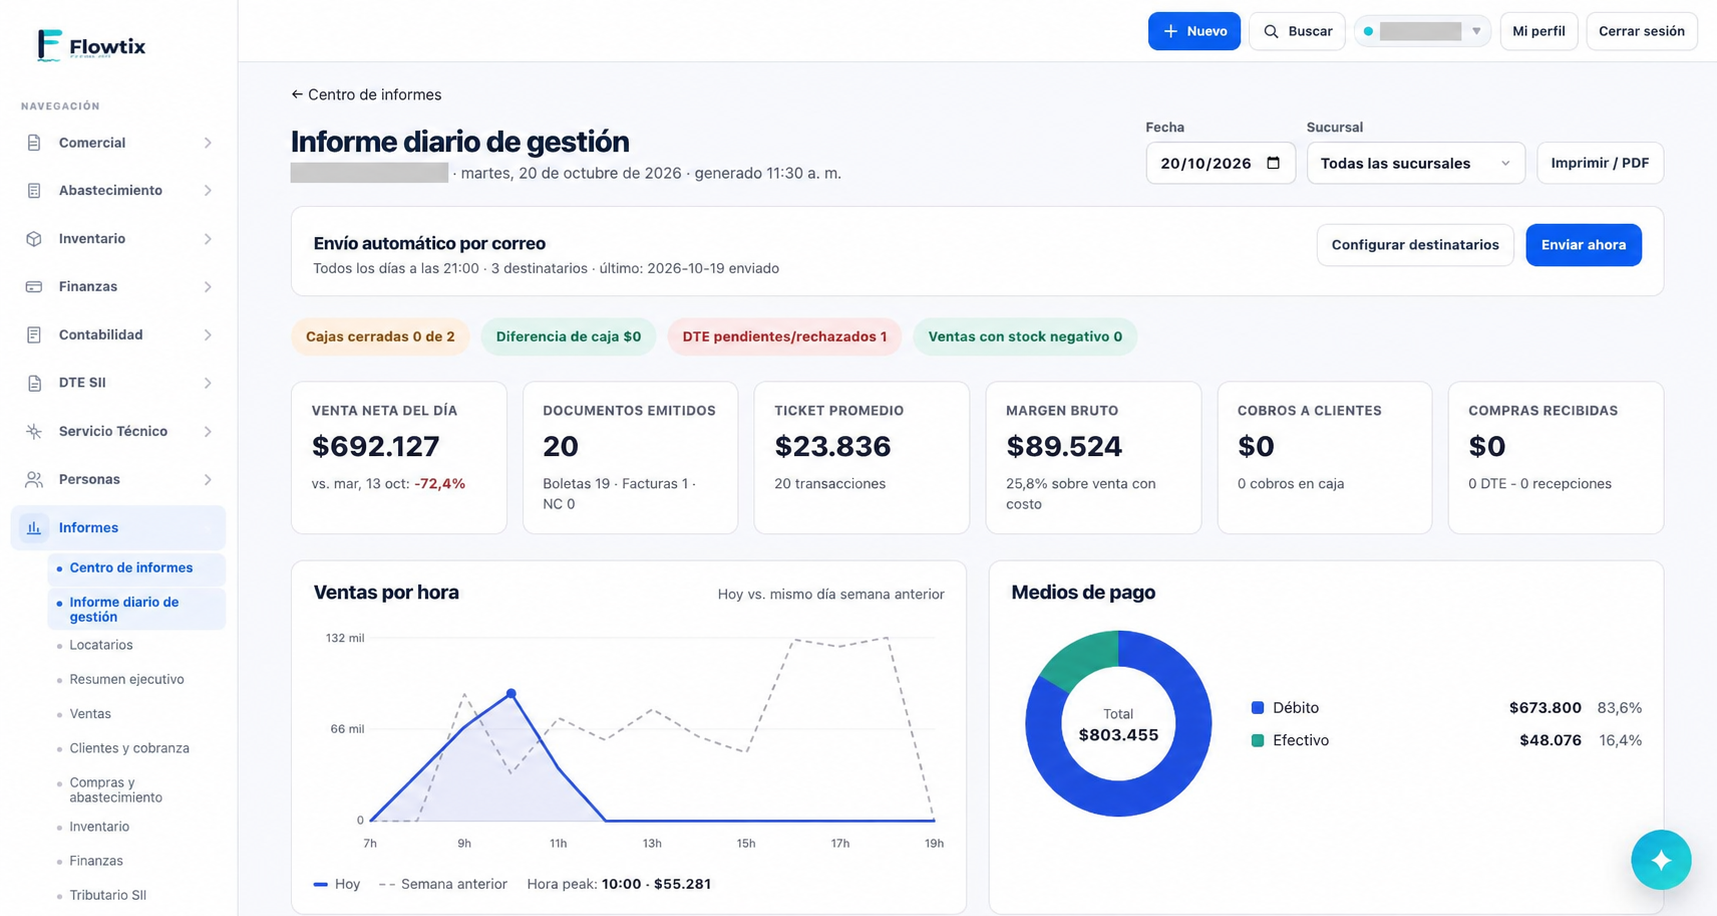
Task: Click the Inventario box icon
Action: click(x=34, y=239)
